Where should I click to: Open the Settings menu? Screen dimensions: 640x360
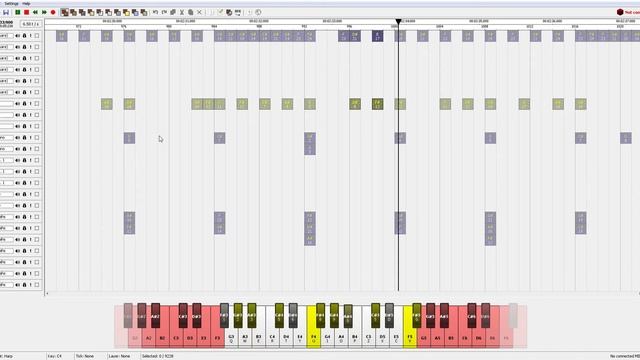pos(11,3)
